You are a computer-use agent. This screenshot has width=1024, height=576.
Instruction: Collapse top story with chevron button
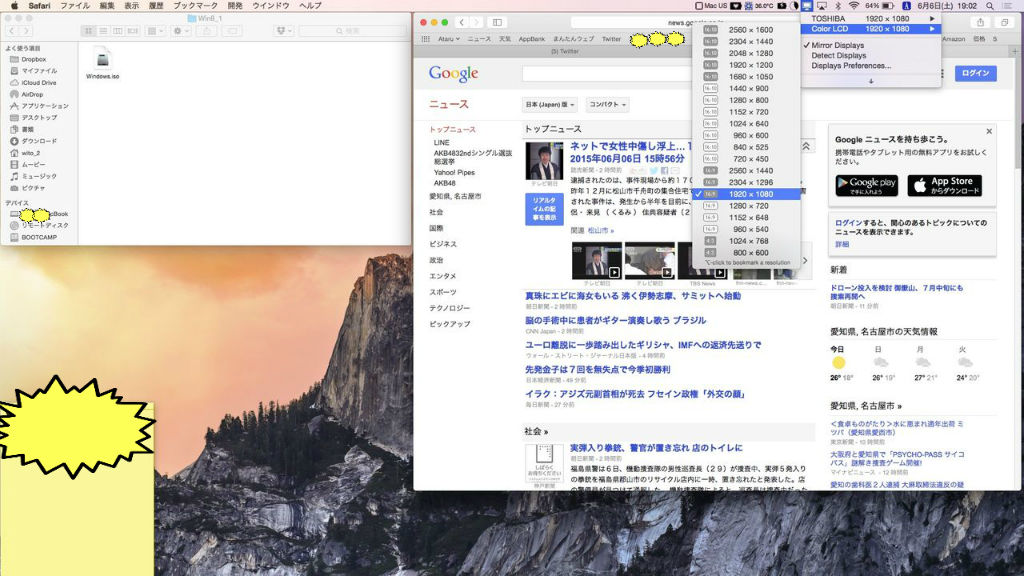pyautogui.click(x=806, y=147)
